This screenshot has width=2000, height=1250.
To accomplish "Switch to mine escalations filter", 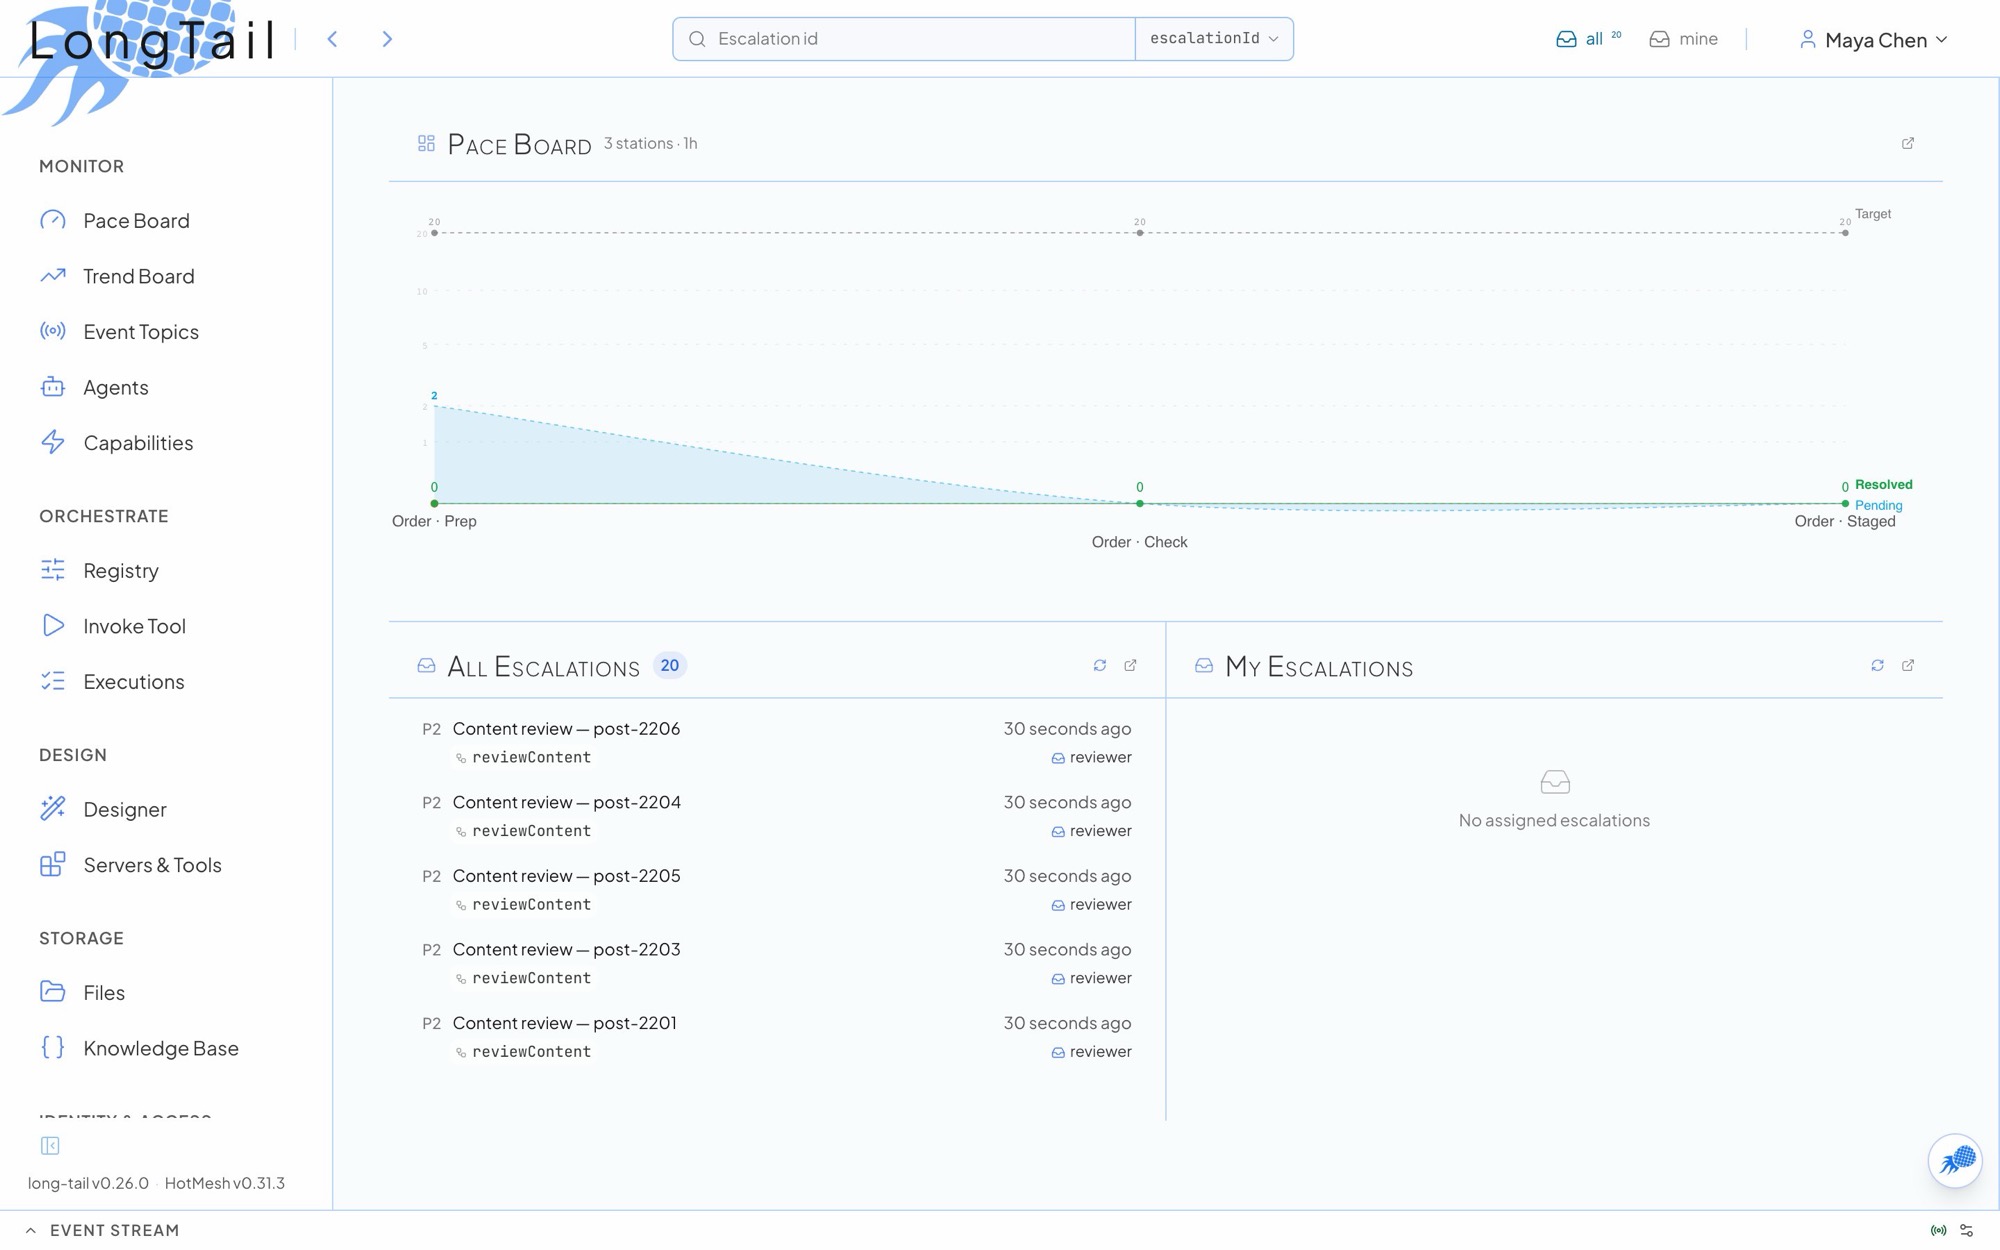I will point(1684,39).
